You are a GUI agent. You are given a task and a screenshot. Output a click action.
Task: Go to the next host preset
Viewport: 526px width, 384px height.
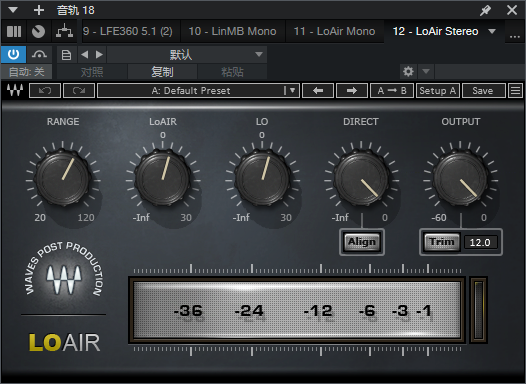point(99,54)
